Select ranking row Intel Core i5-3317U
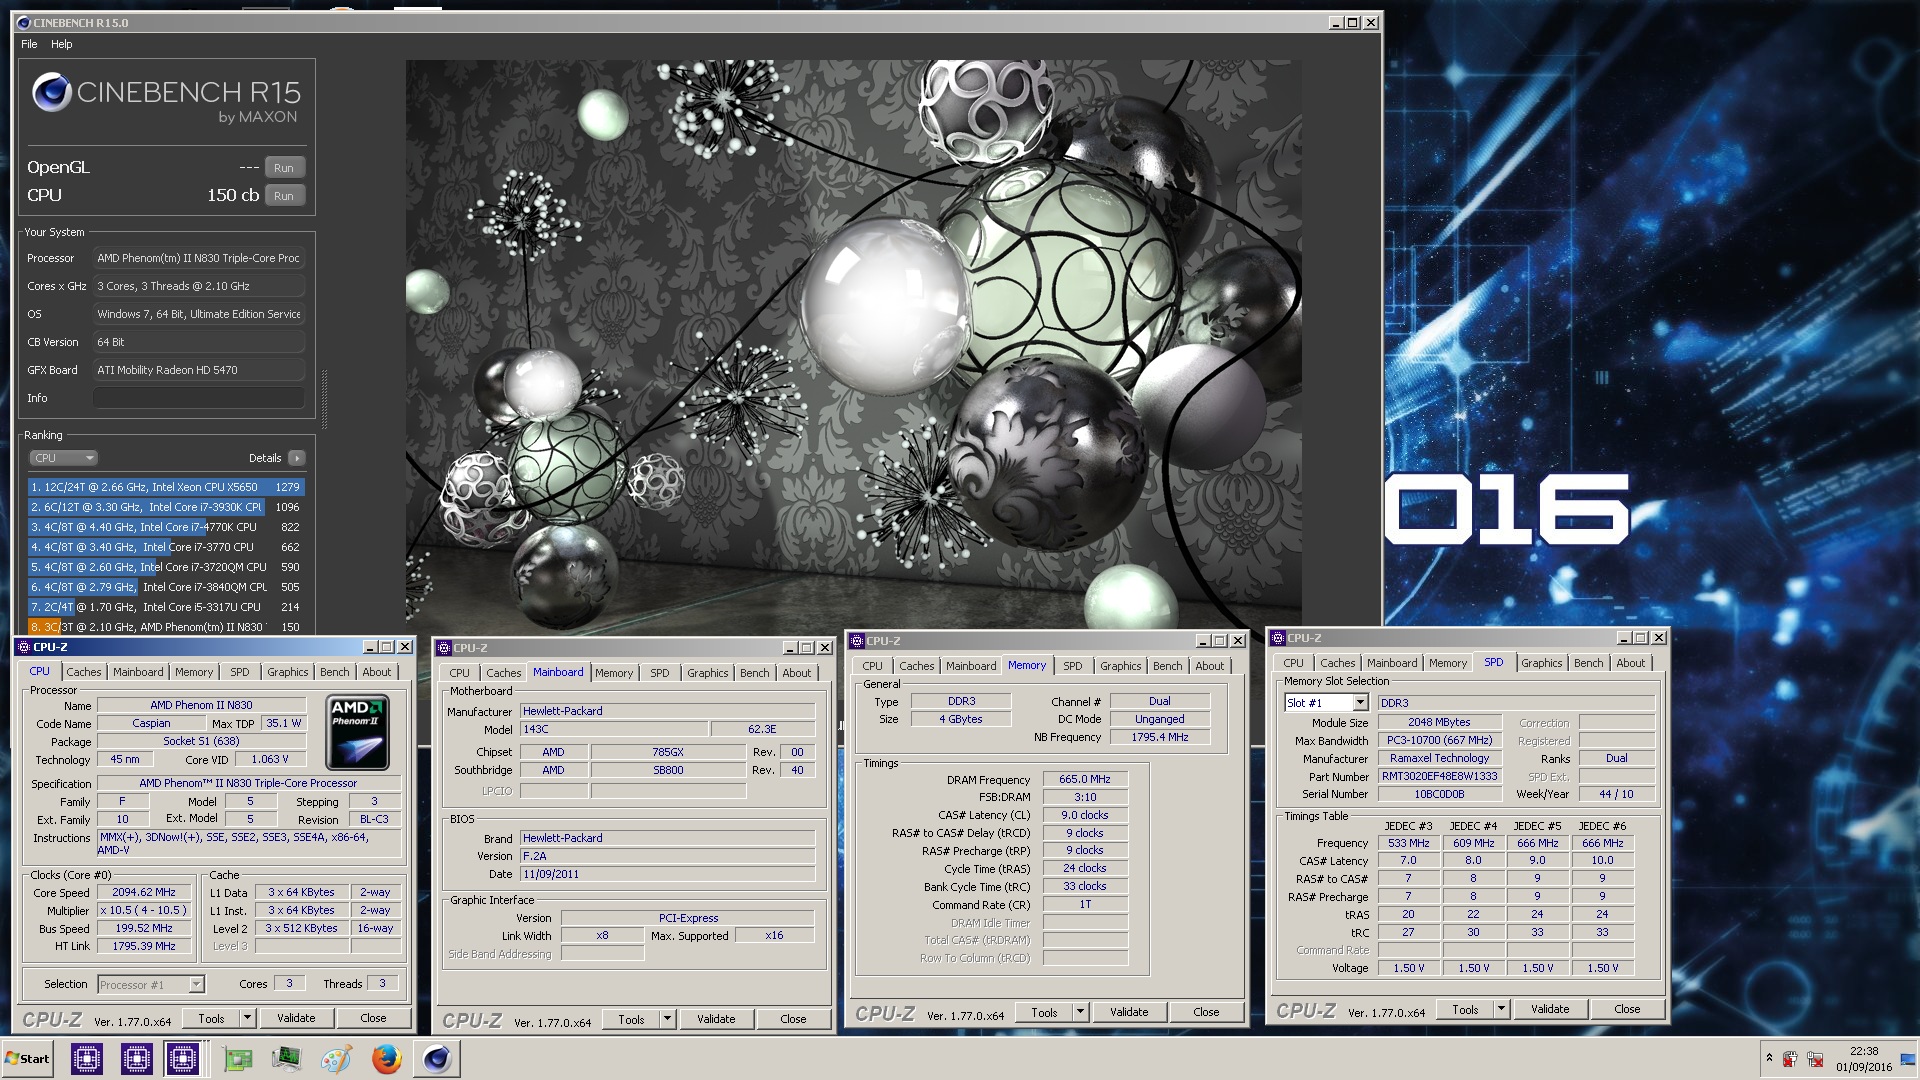The image size is (1920, 1080). [166, 607]
